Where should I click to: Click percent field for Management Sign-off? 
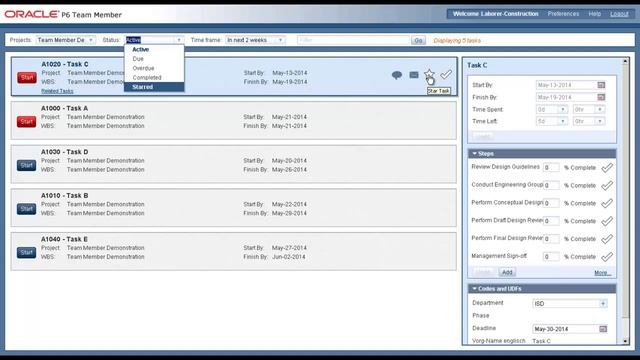551,257
